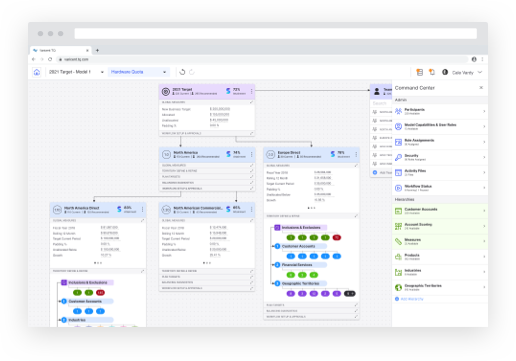Image resolution: width=516 pixels, height=361 pixels.
Task: Expand the Customer Accounts hierarchy row
Action: [439, 211]
